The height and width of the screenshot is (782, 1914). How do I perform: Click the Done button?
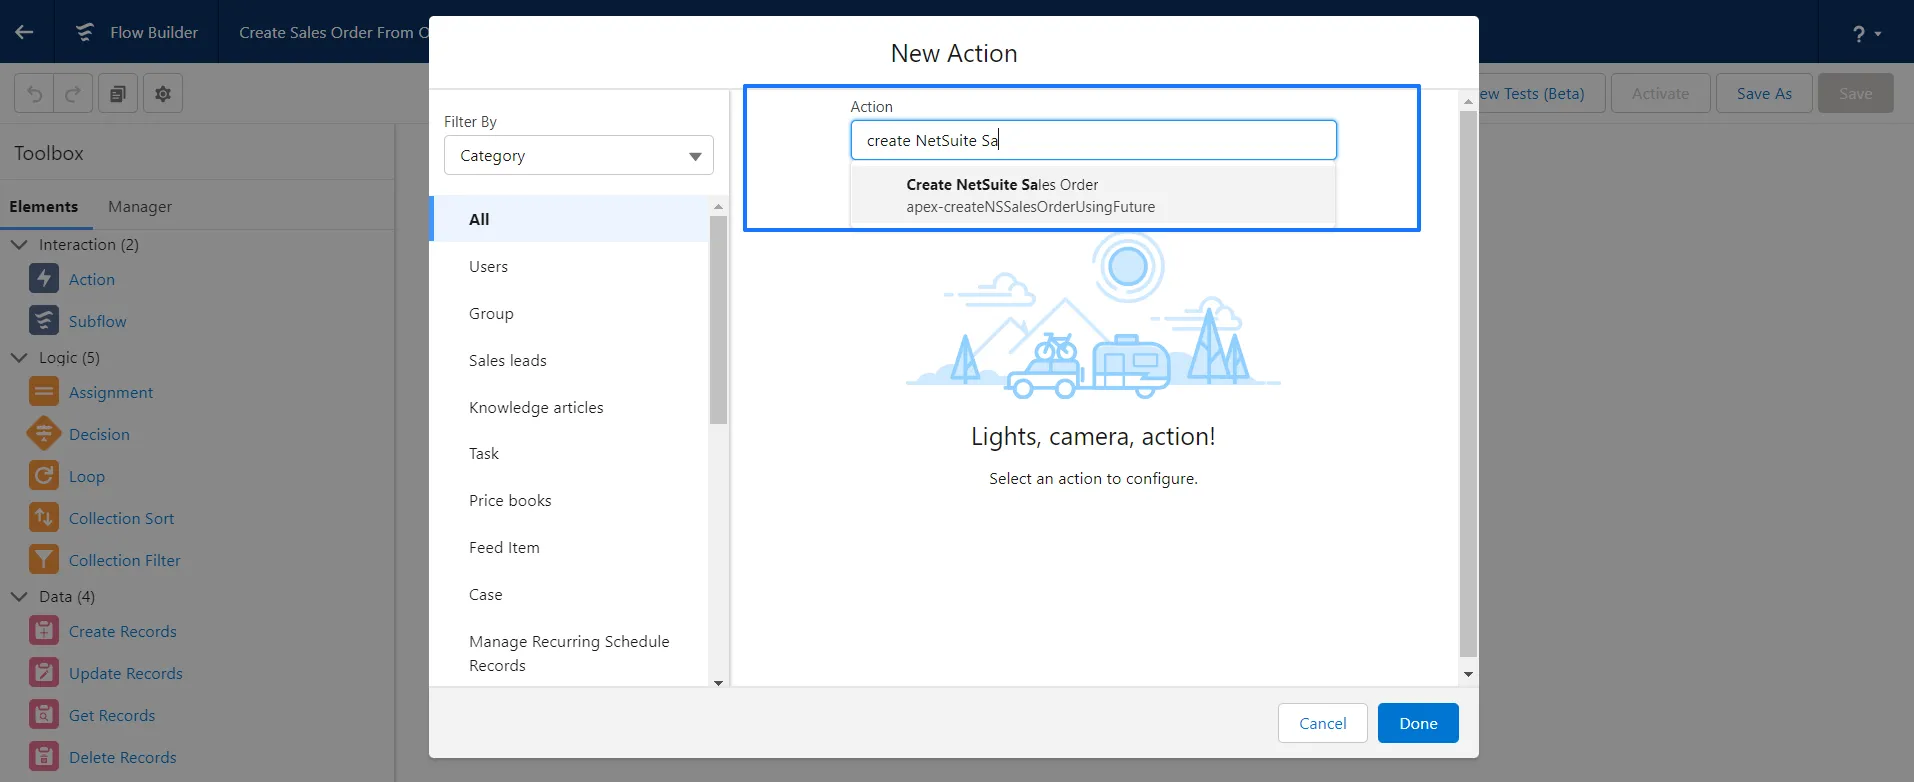1418,723
